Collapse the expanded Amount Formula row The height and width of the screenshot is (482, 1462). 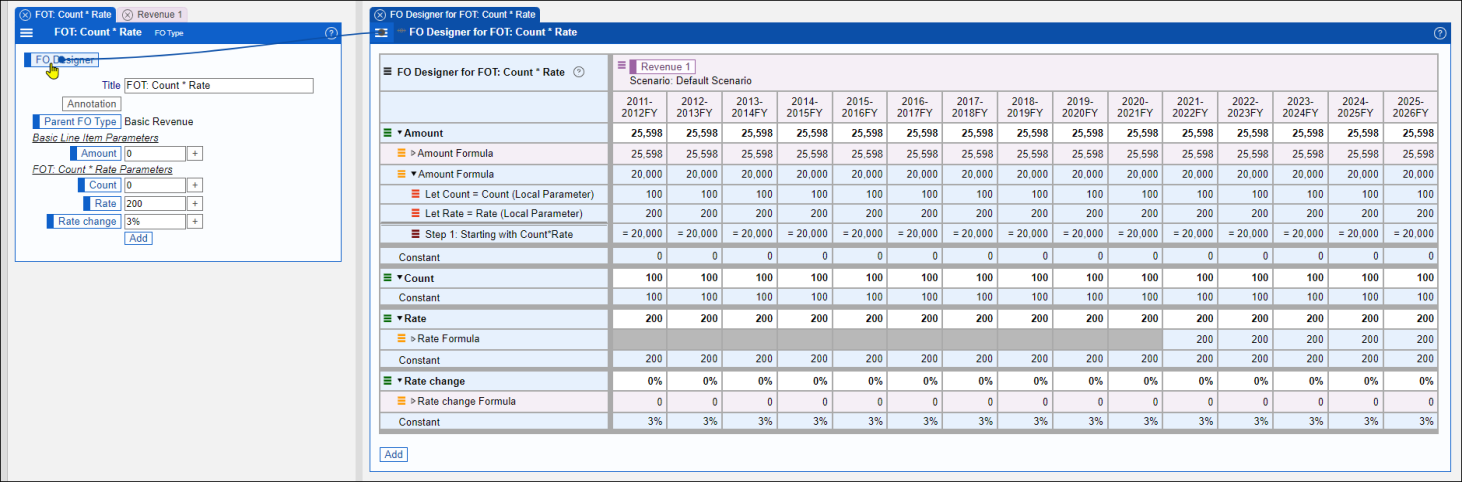click(x=413, y=174)
